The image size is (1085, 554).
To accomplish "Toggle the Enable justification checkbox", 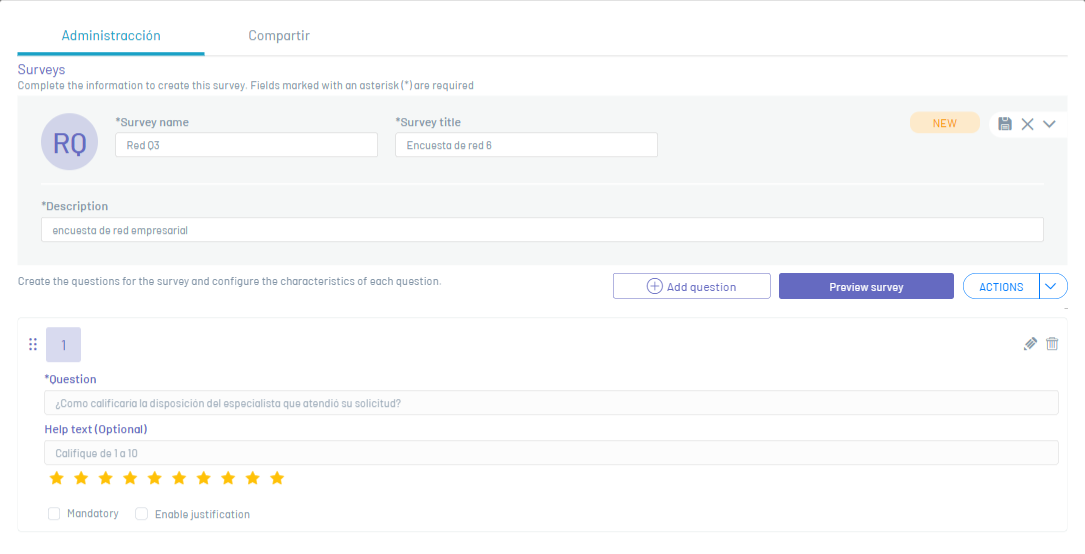I will point(141,514).
